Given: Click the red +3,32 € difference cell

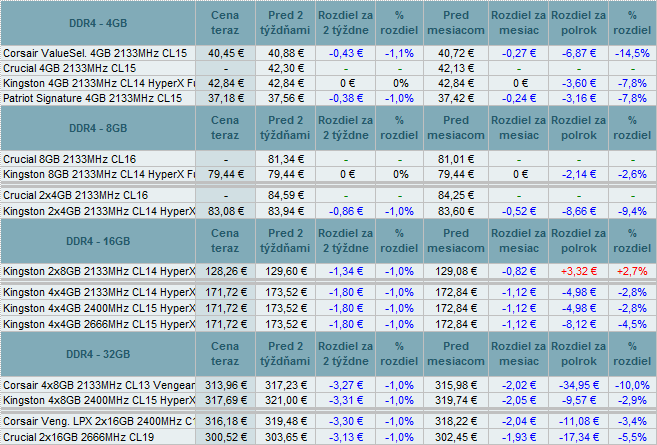Looking at the screenshot, I should tap(579, 272).
